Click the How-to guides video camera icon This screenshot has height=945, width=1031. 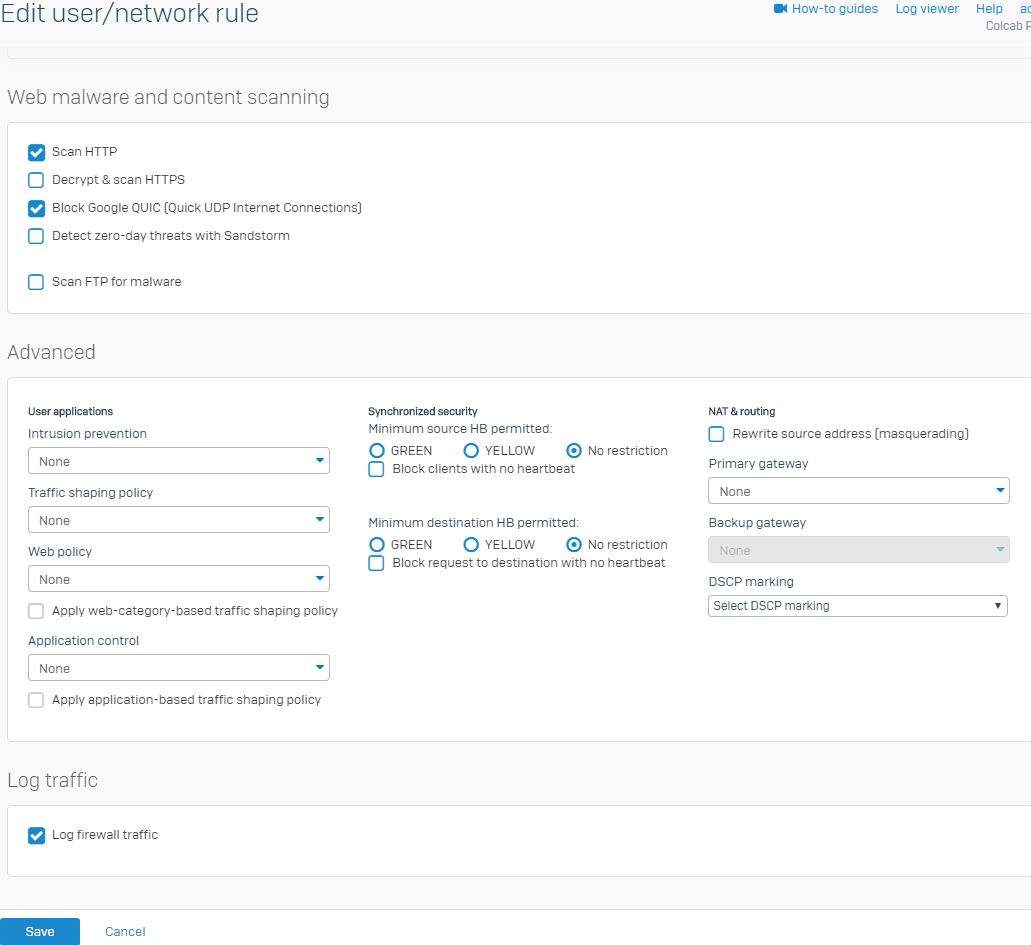click(x=780, y=9)
